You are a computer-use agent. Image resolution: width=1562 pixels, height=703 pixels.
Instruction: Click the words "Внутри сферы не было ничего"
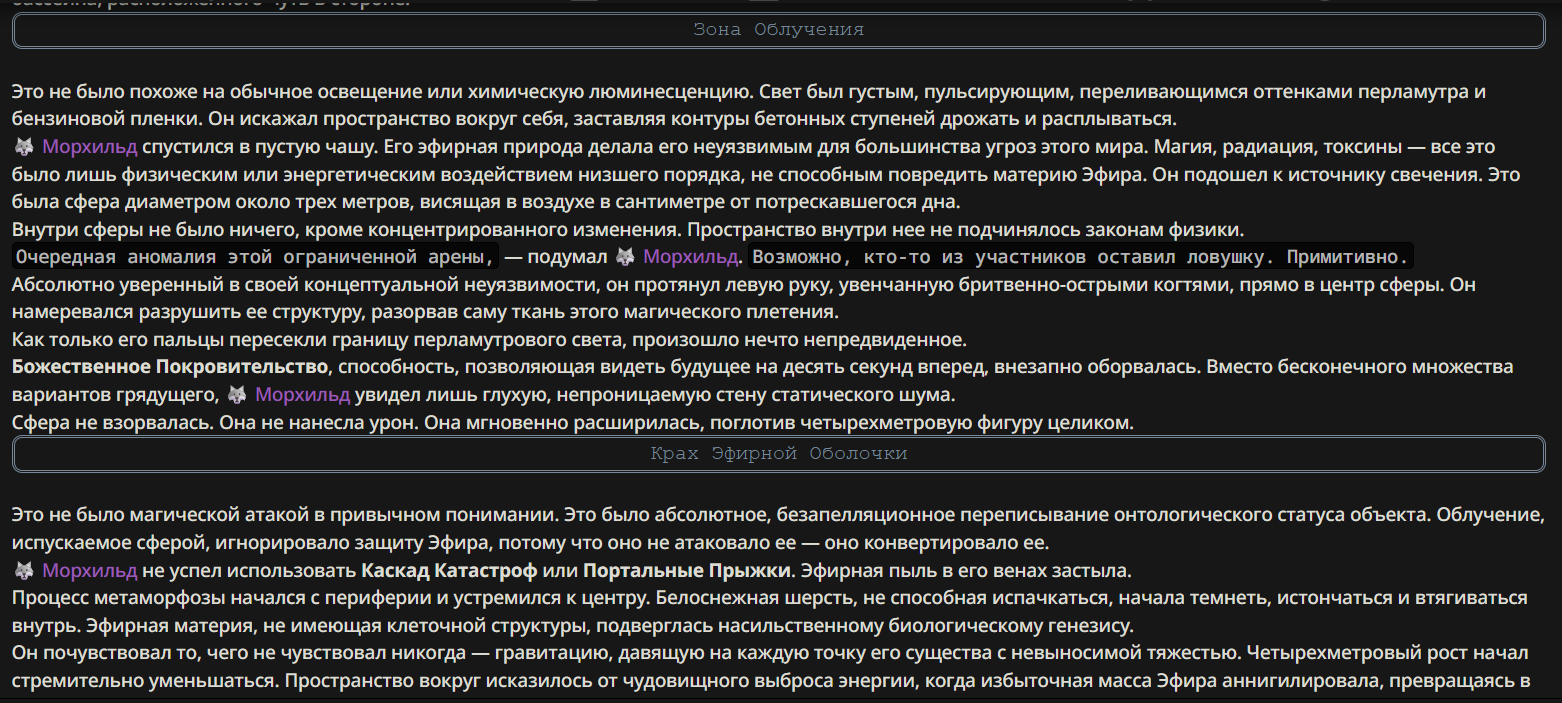(x=156, y=230)
